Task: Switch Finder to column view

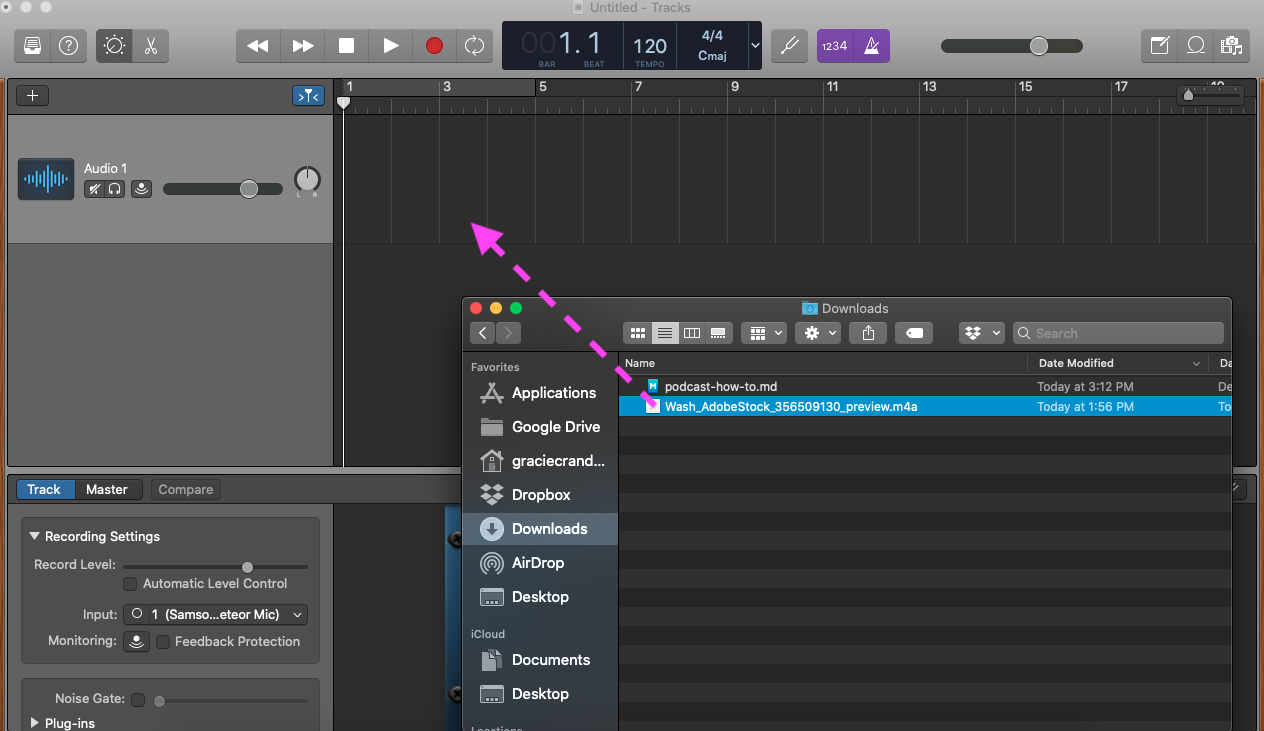Action: 691,333
